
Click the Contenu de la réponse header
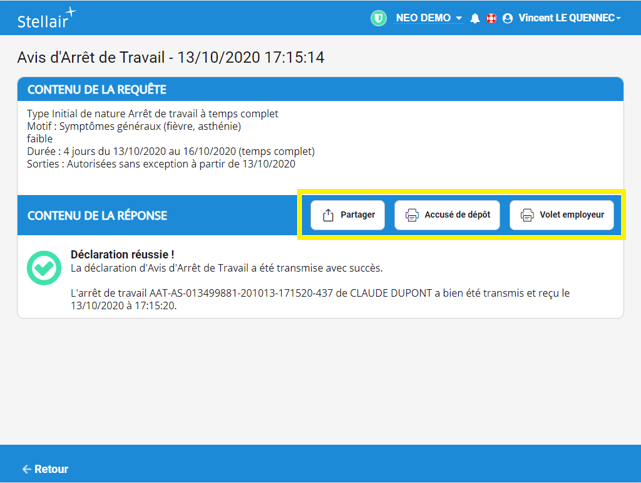[97, 215]
